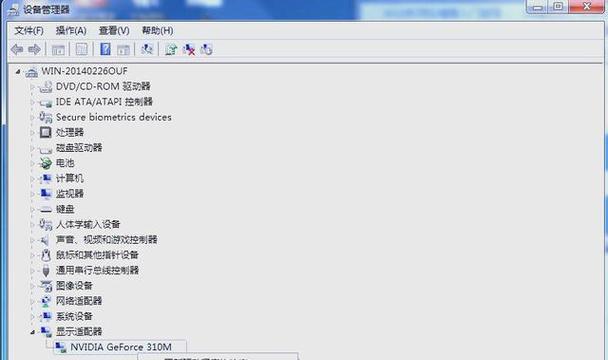Viewport: 608px width, 360px height.
Task: Expand the 网络适配器 node
Action: click(x=33, y=301)
